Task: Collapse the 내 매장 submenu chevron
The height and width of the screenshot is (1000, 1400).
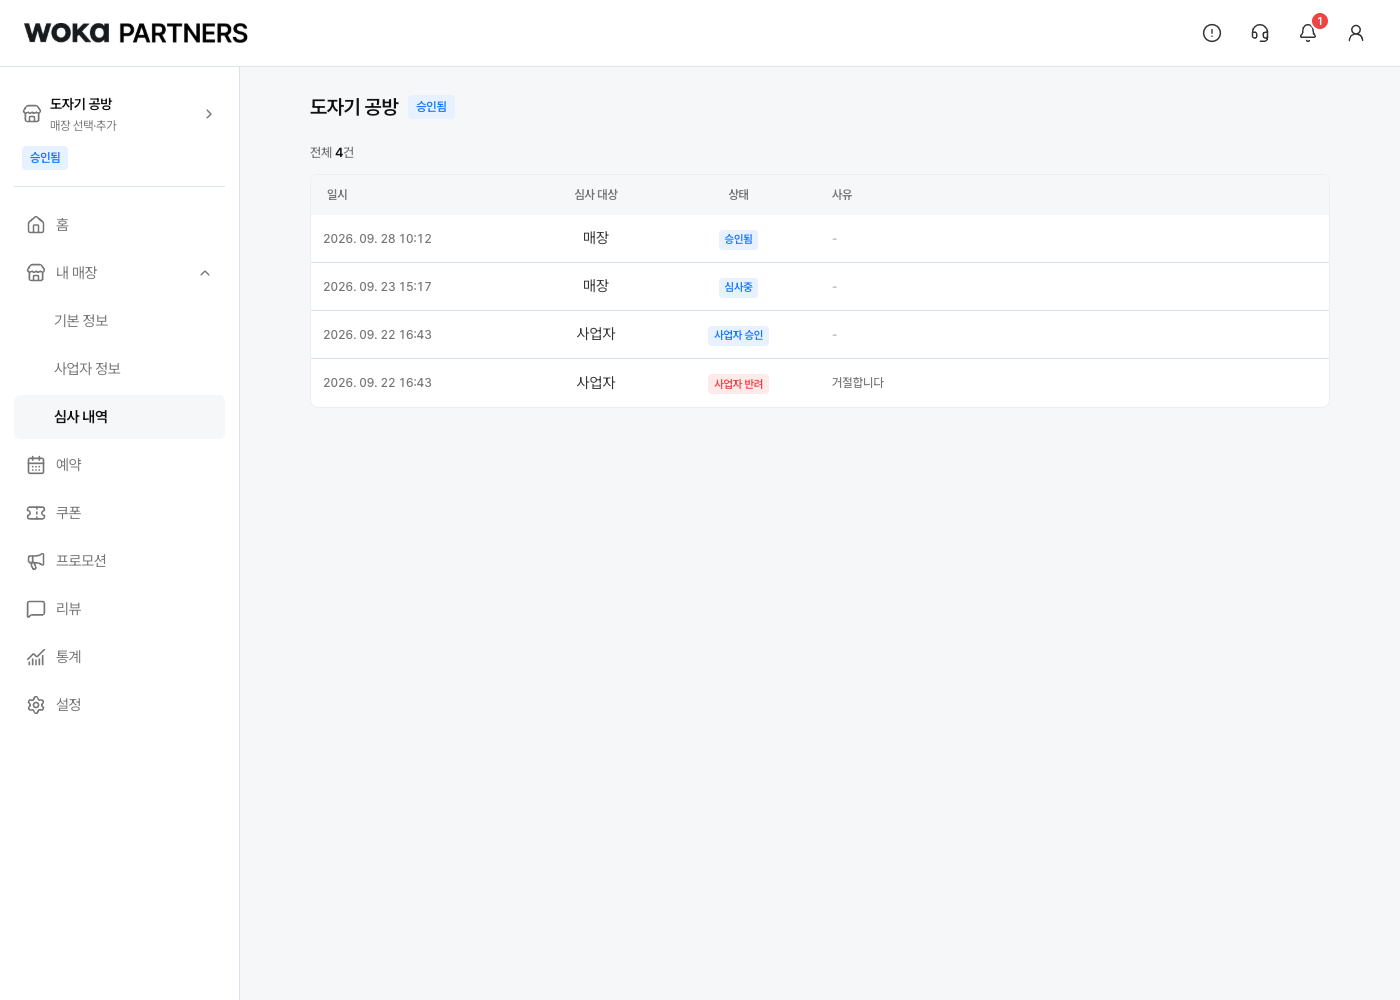Action: (x=205, y=273)
